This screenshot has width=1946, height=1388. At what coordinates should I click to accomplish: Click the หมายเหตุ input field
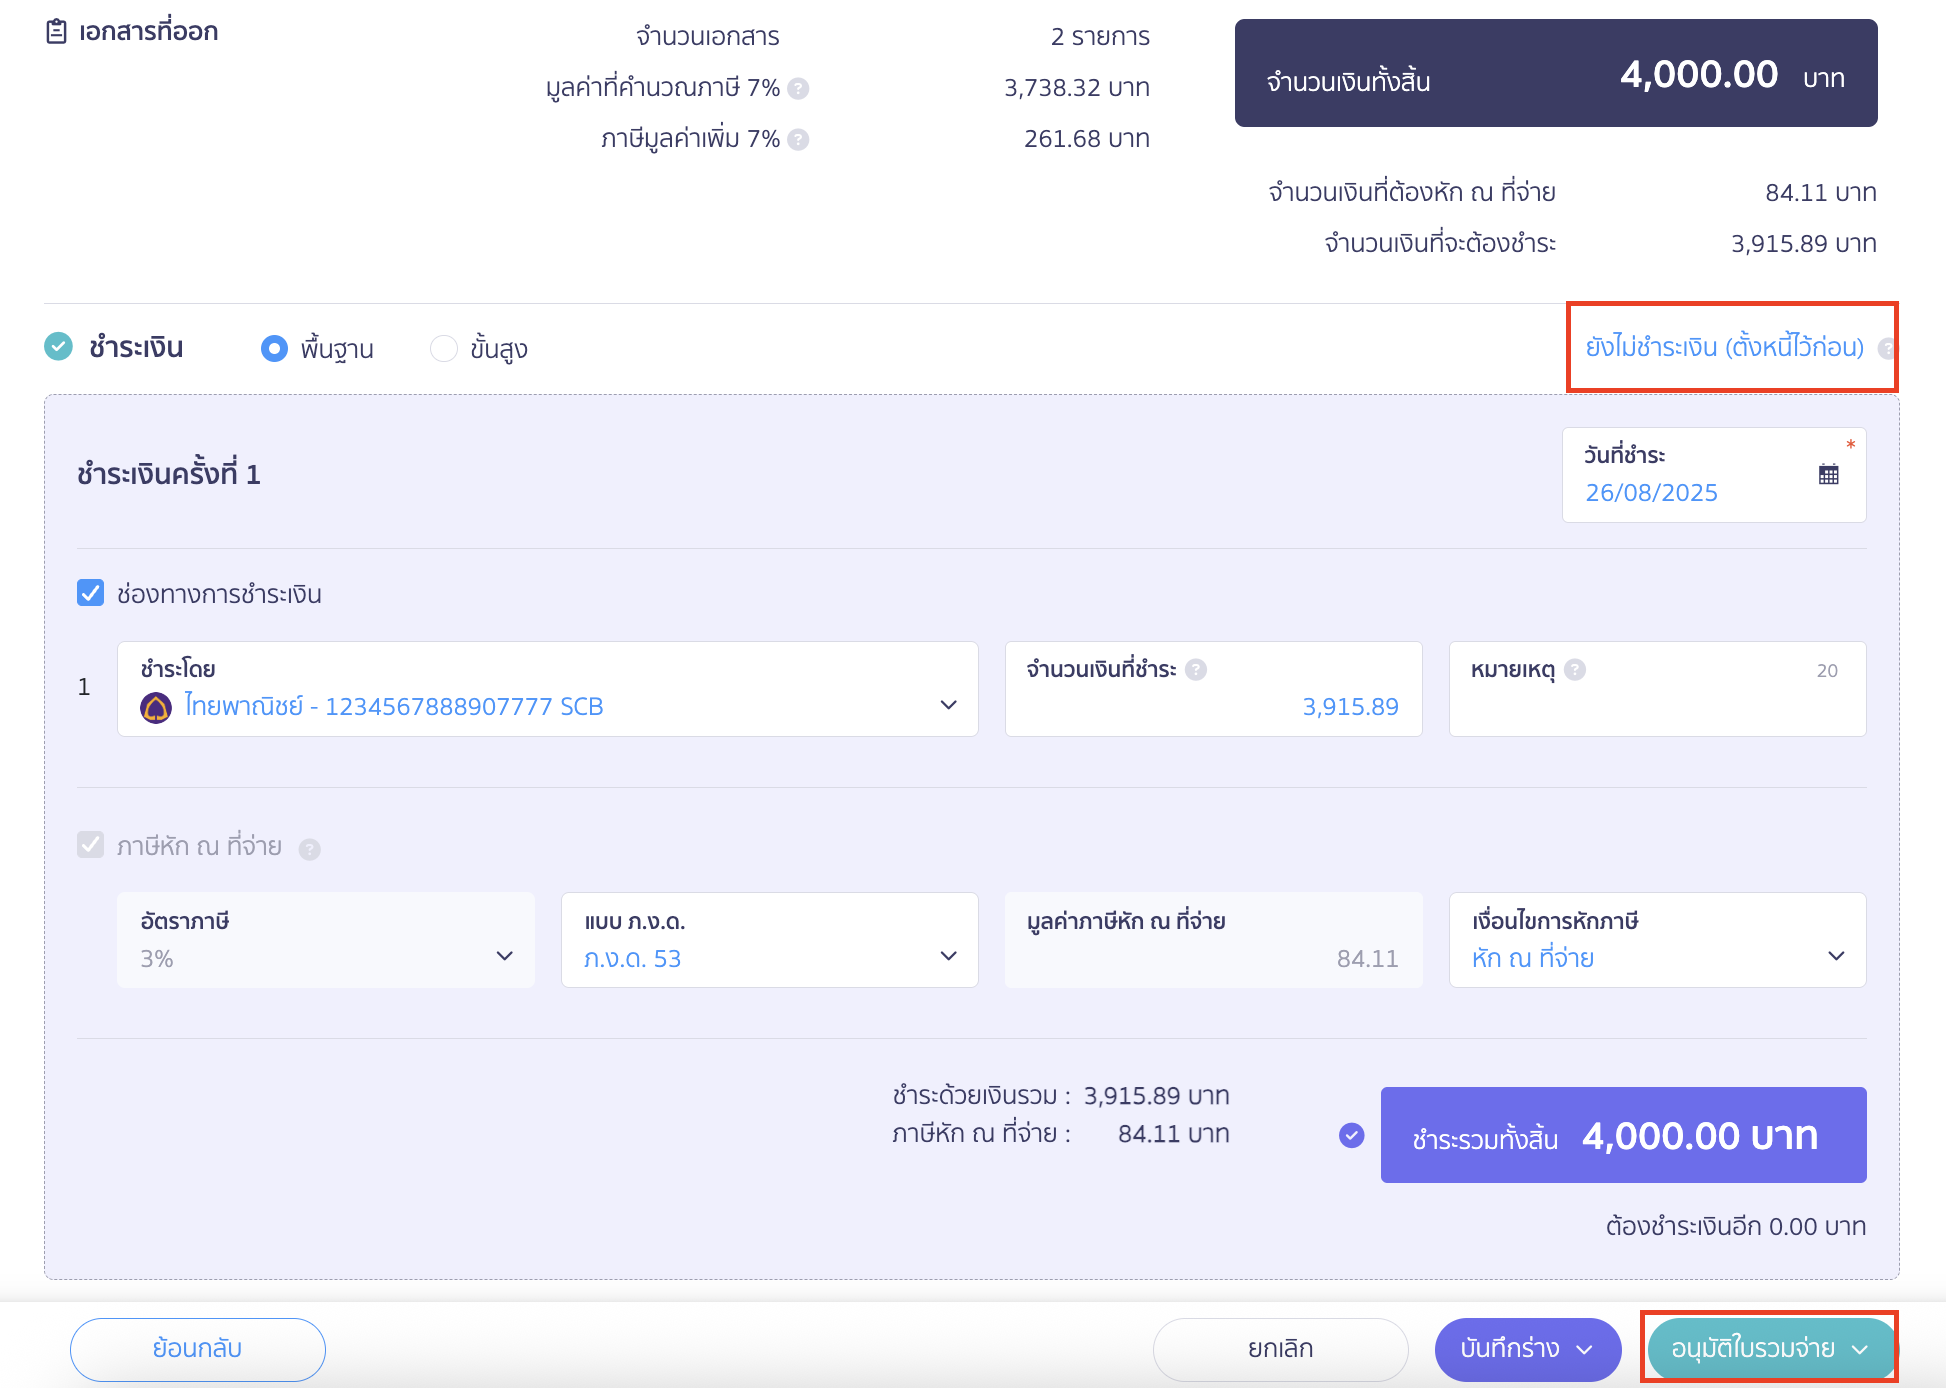click(x=1658, y=689)
